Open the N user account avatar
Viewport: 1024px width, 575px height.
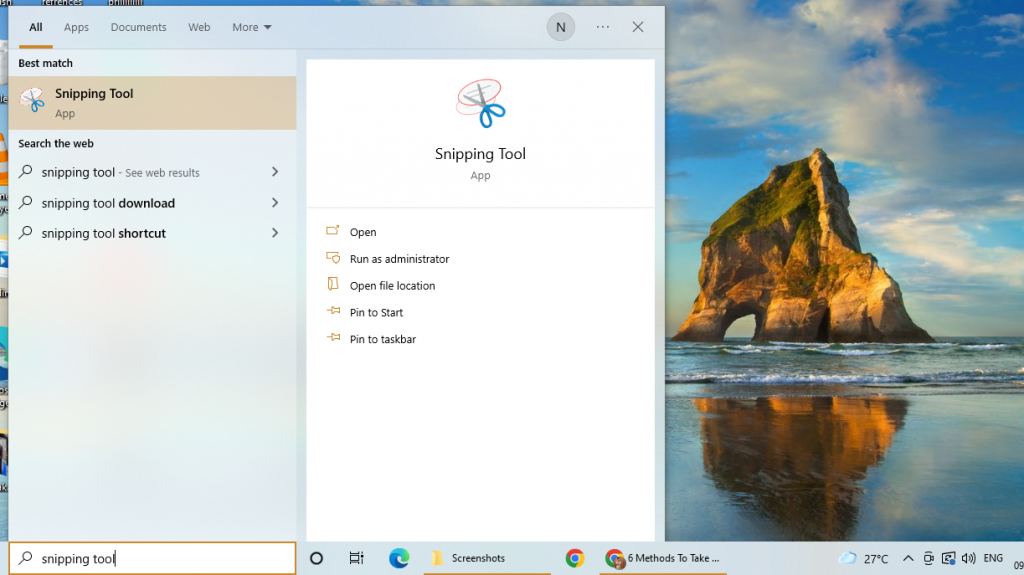click(560, 27)
